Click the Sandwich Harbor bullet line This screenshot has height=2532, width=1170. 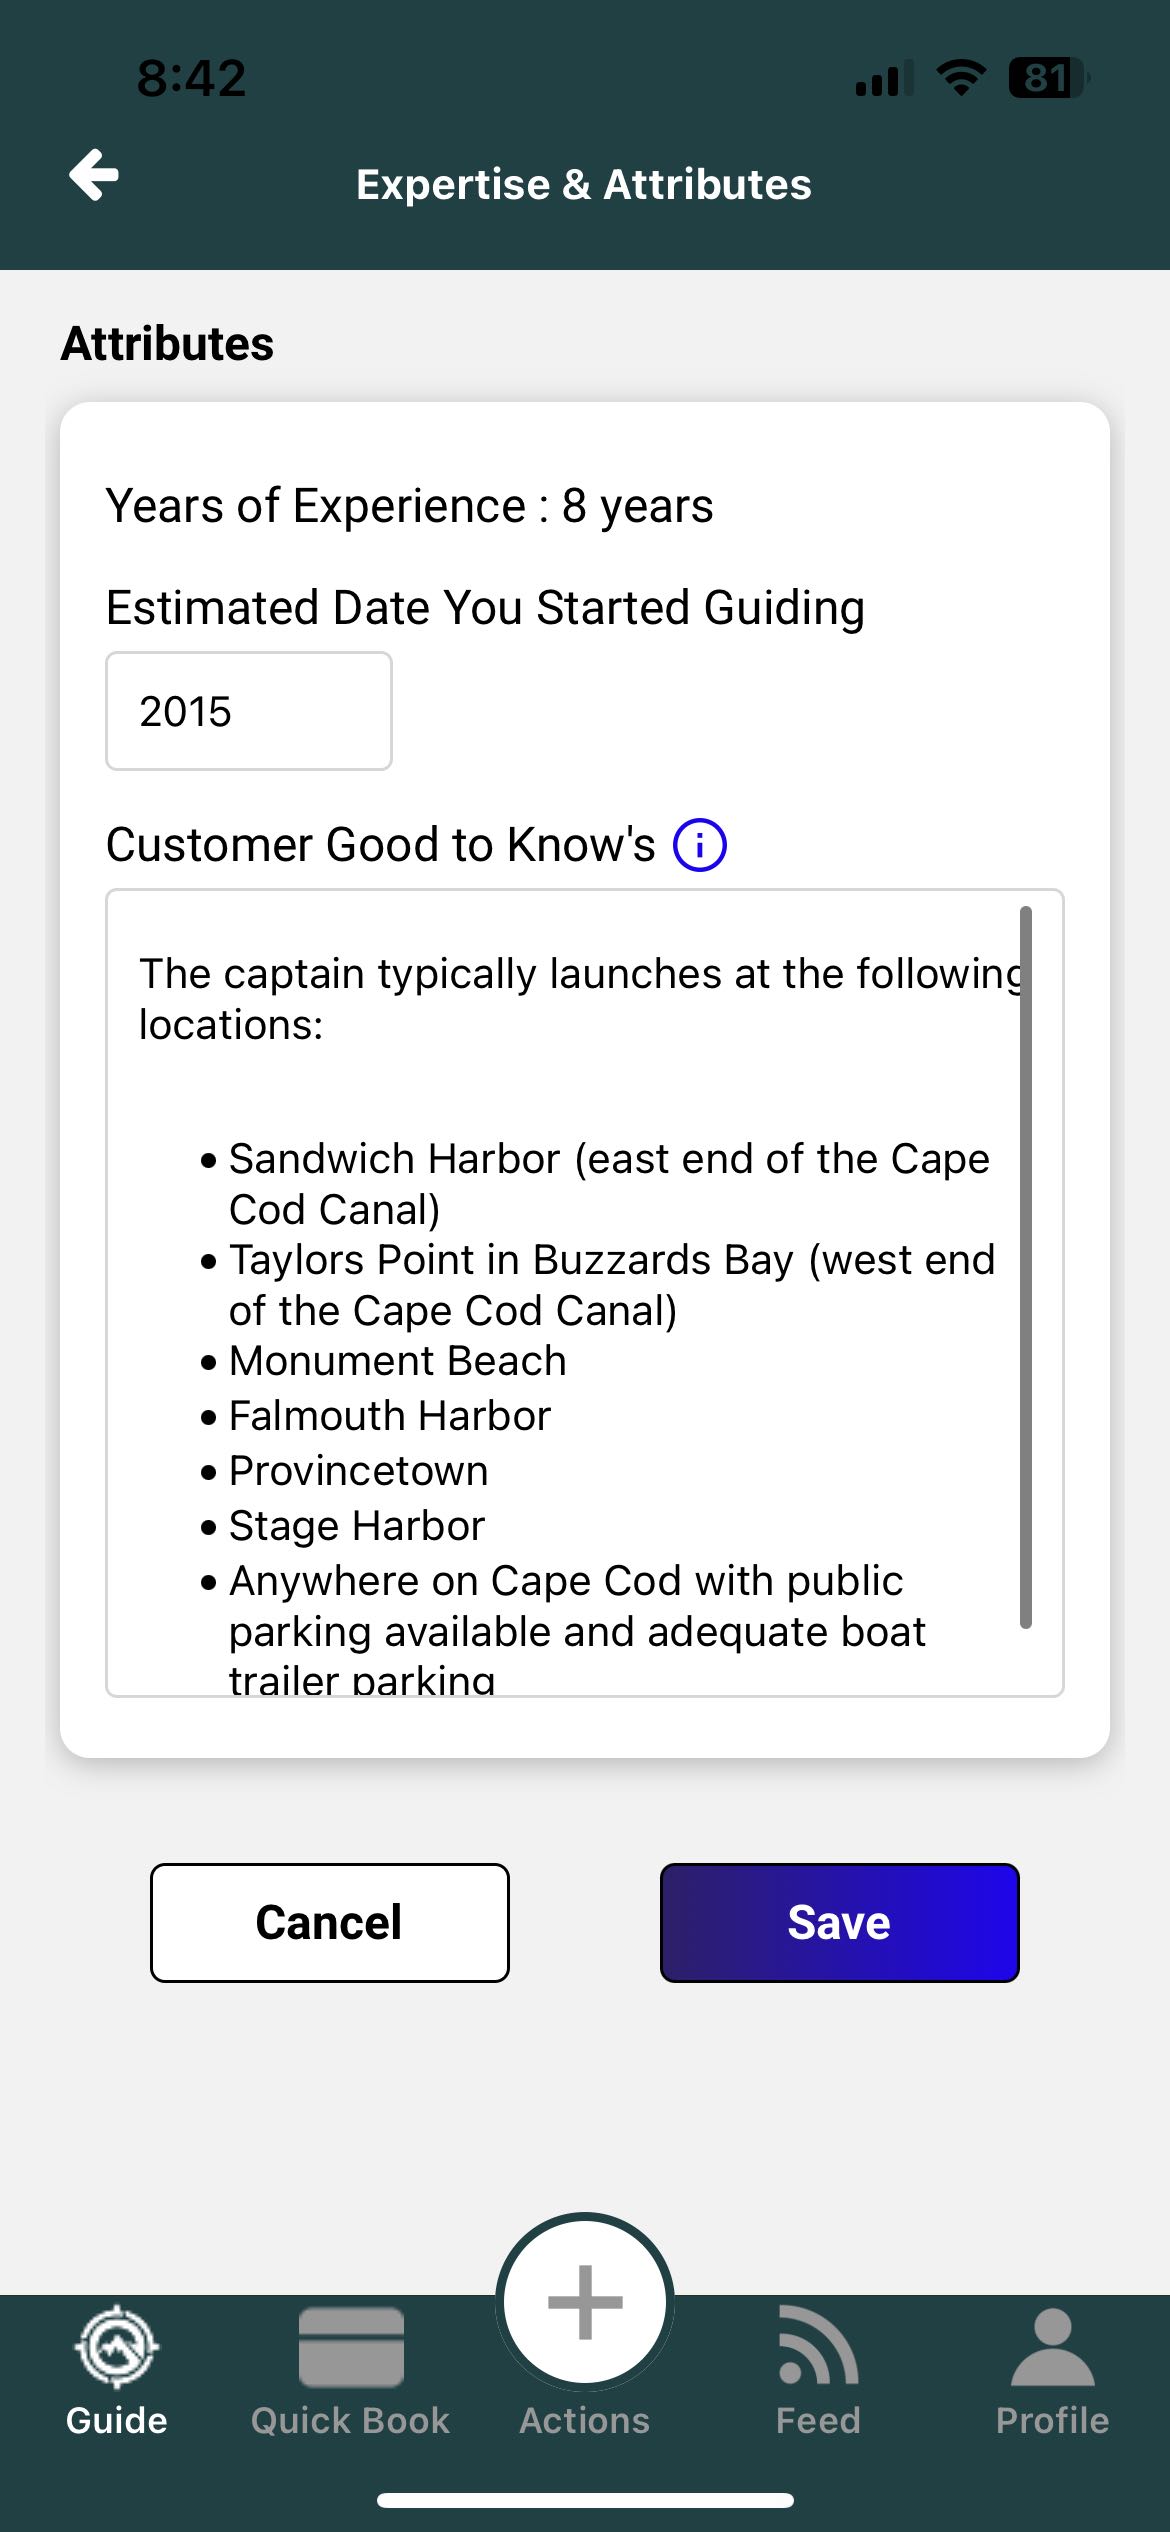(608, 1160)
